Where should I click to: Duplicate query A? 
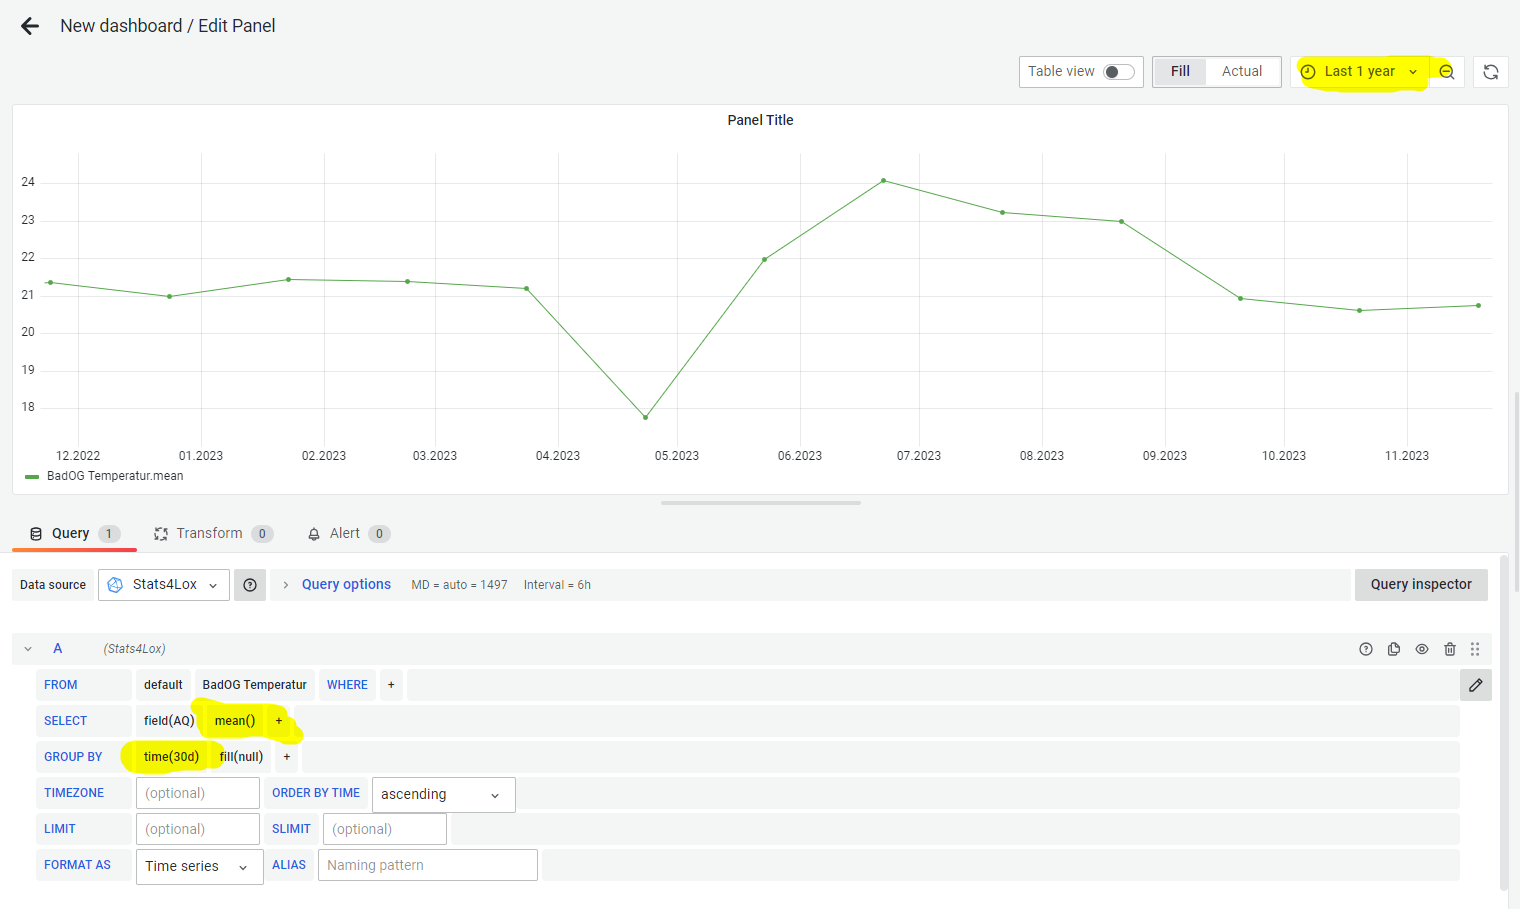tap(1394, 649)
